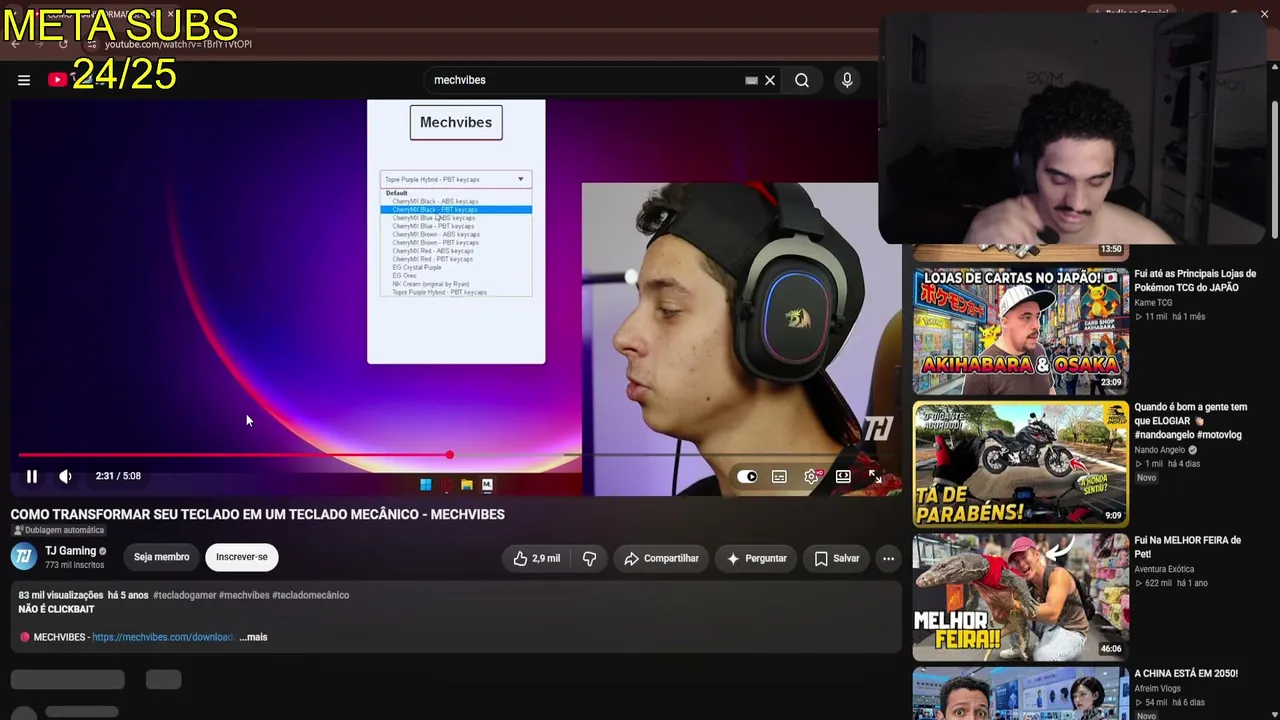The image size is (1280, 720).
Task: Click the '83 mil visualizações' view count
Action: click(x=61, y=595)
